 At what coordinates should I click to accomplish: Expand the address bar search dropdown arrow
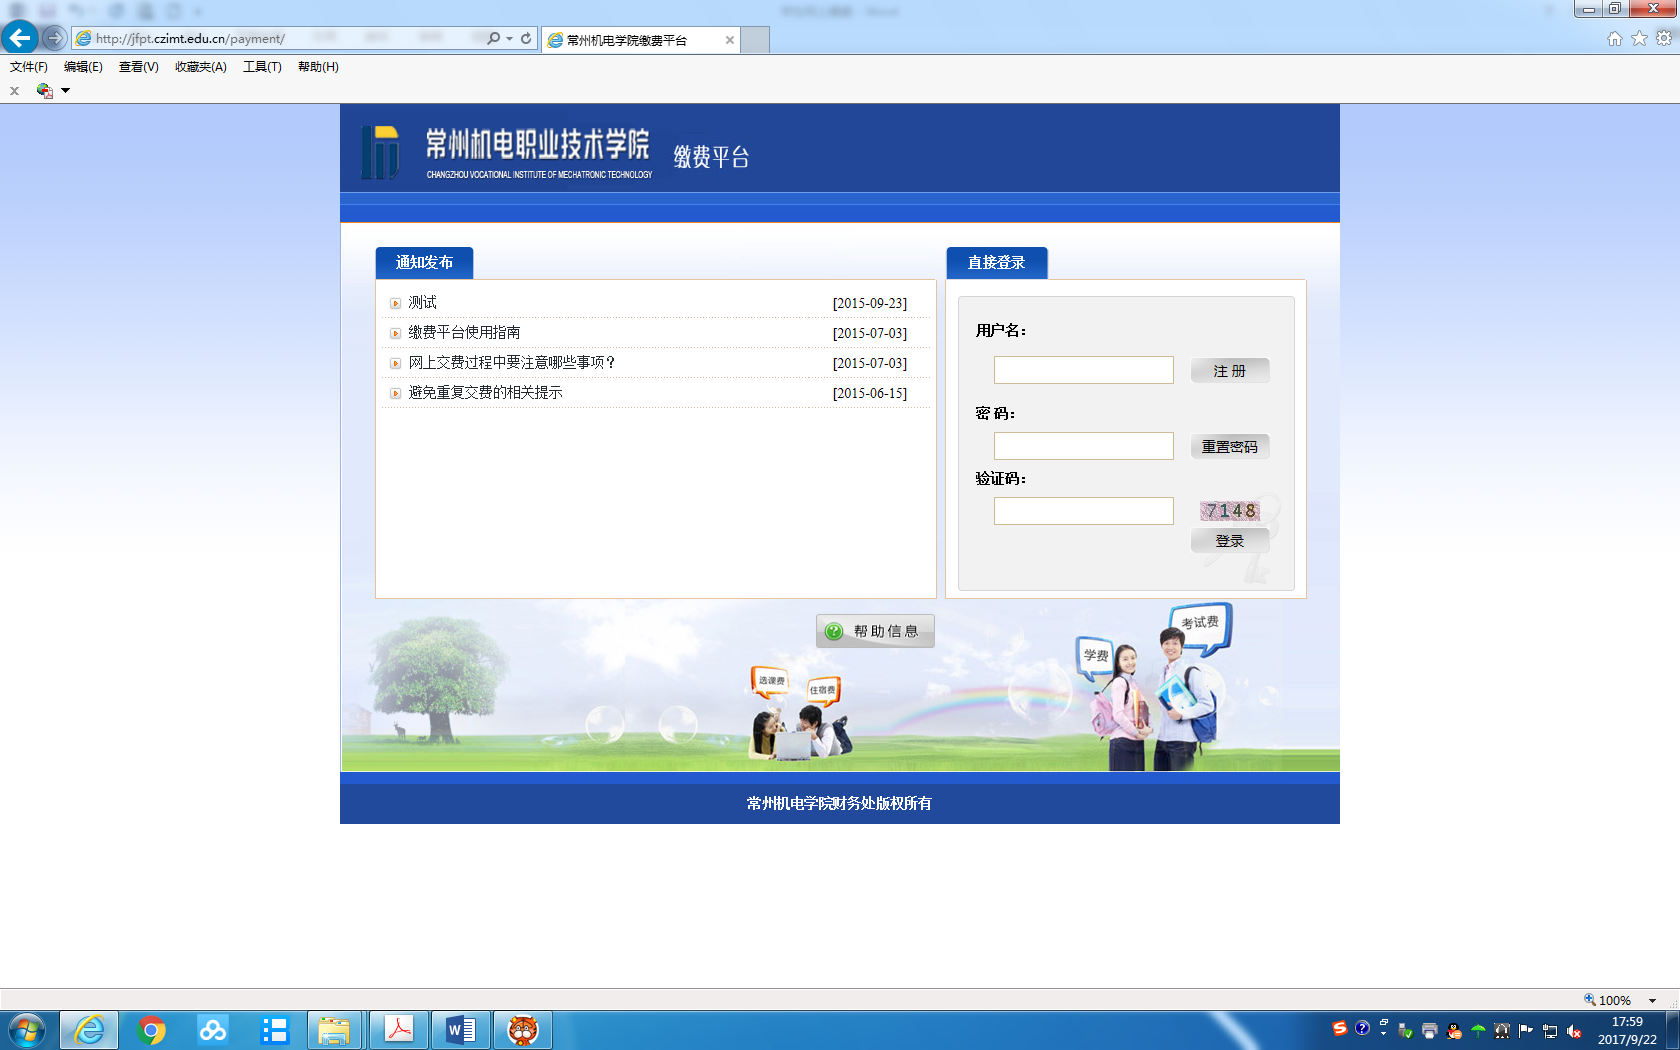(x=510, y=38)
